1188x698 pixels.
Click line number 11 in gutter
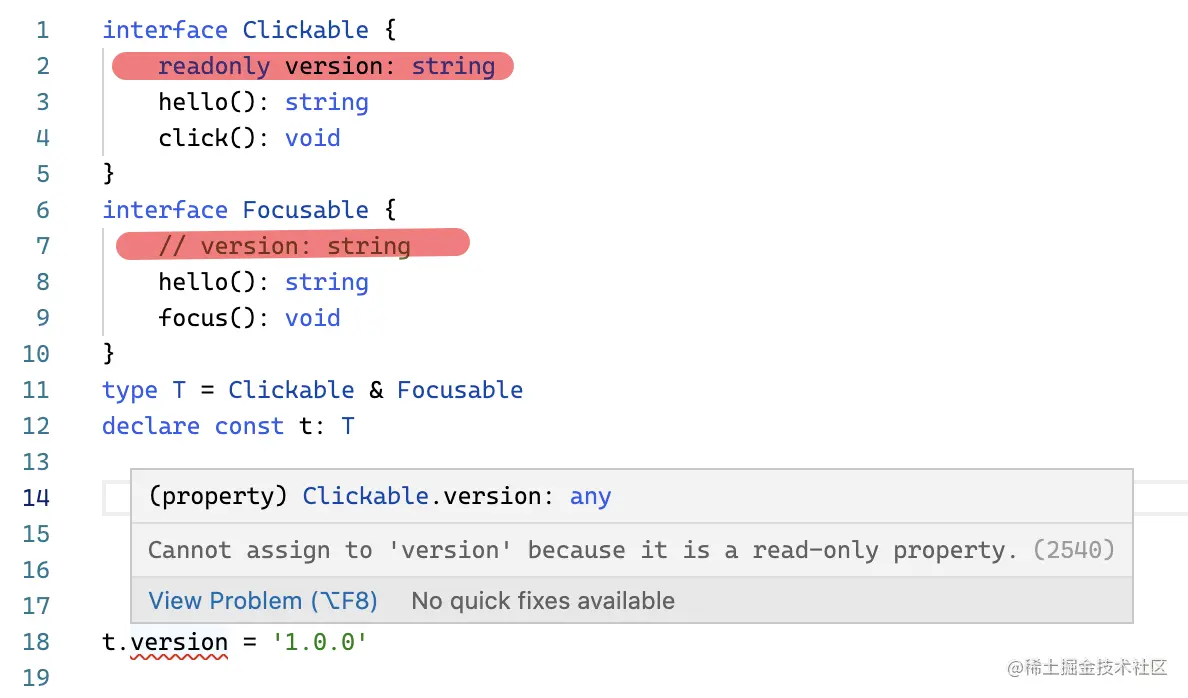[36, 390]
